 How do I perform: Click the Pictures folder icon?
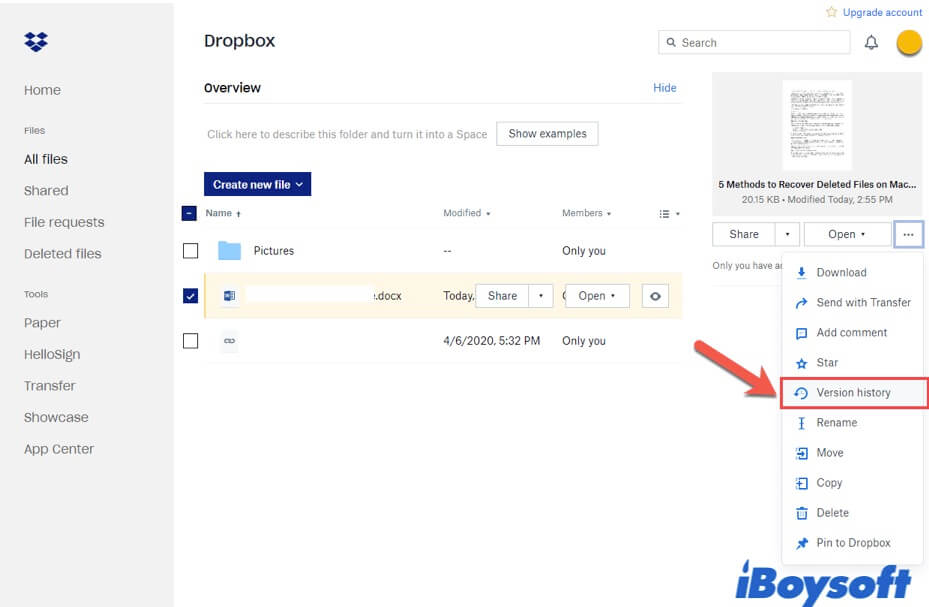(x=230, y=251)
